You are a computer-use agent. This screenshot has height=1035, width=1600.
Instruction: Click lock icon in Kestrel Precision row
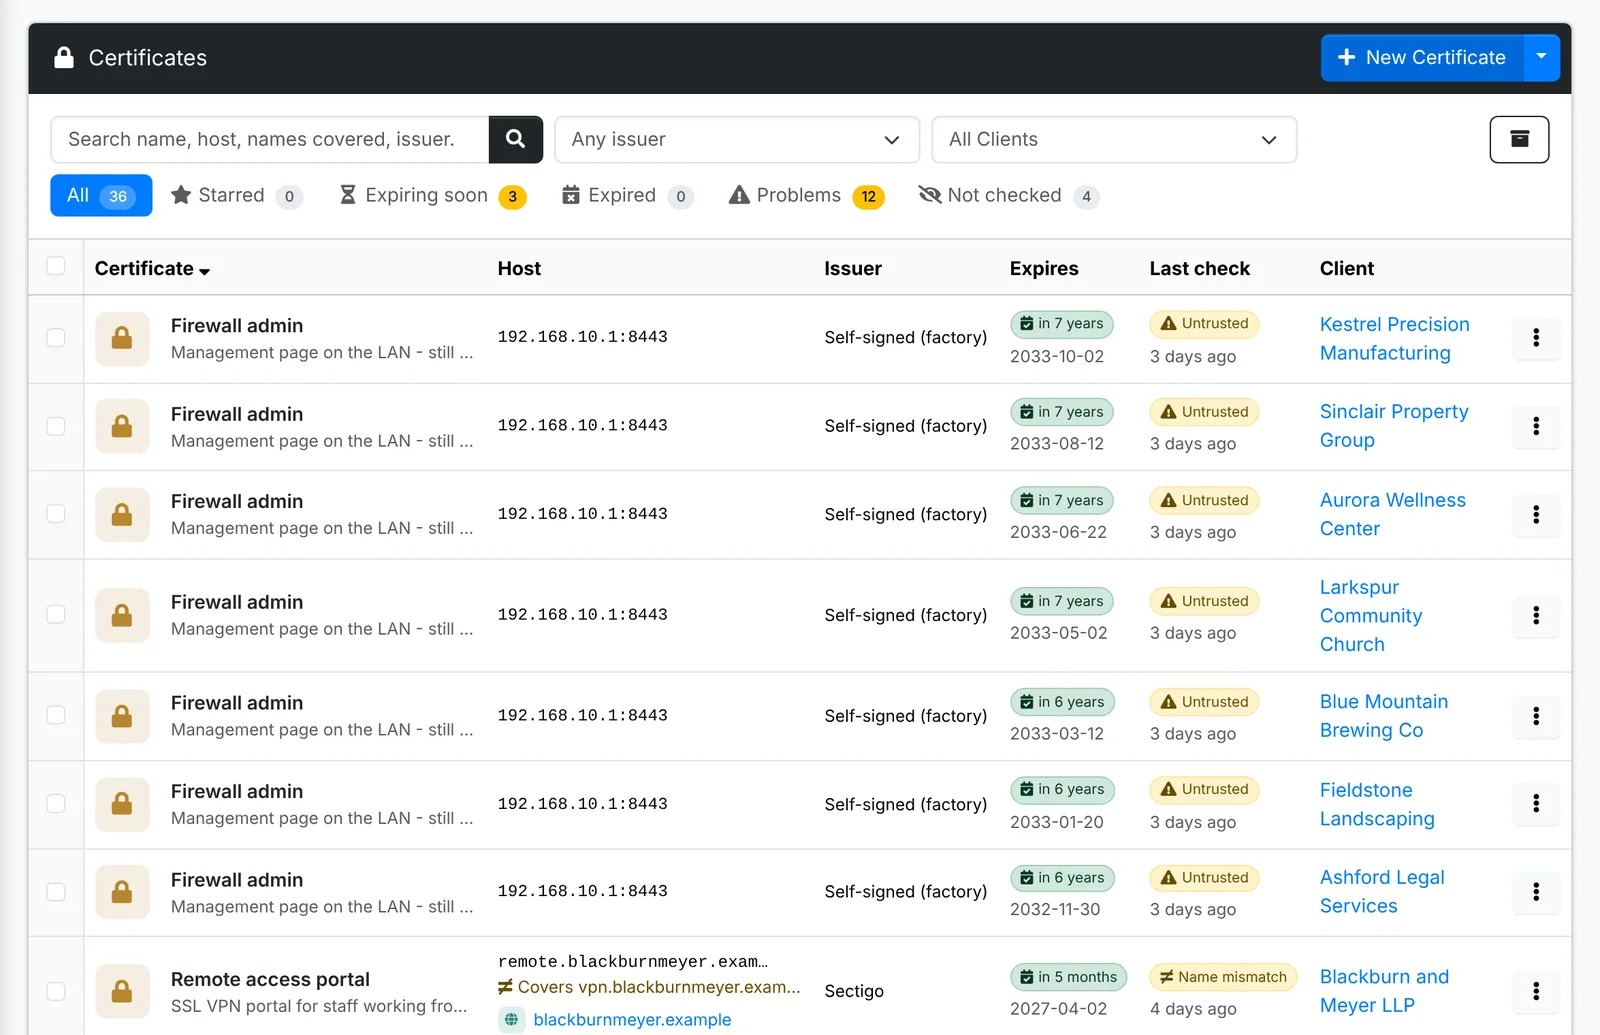(x=122, y=338)
